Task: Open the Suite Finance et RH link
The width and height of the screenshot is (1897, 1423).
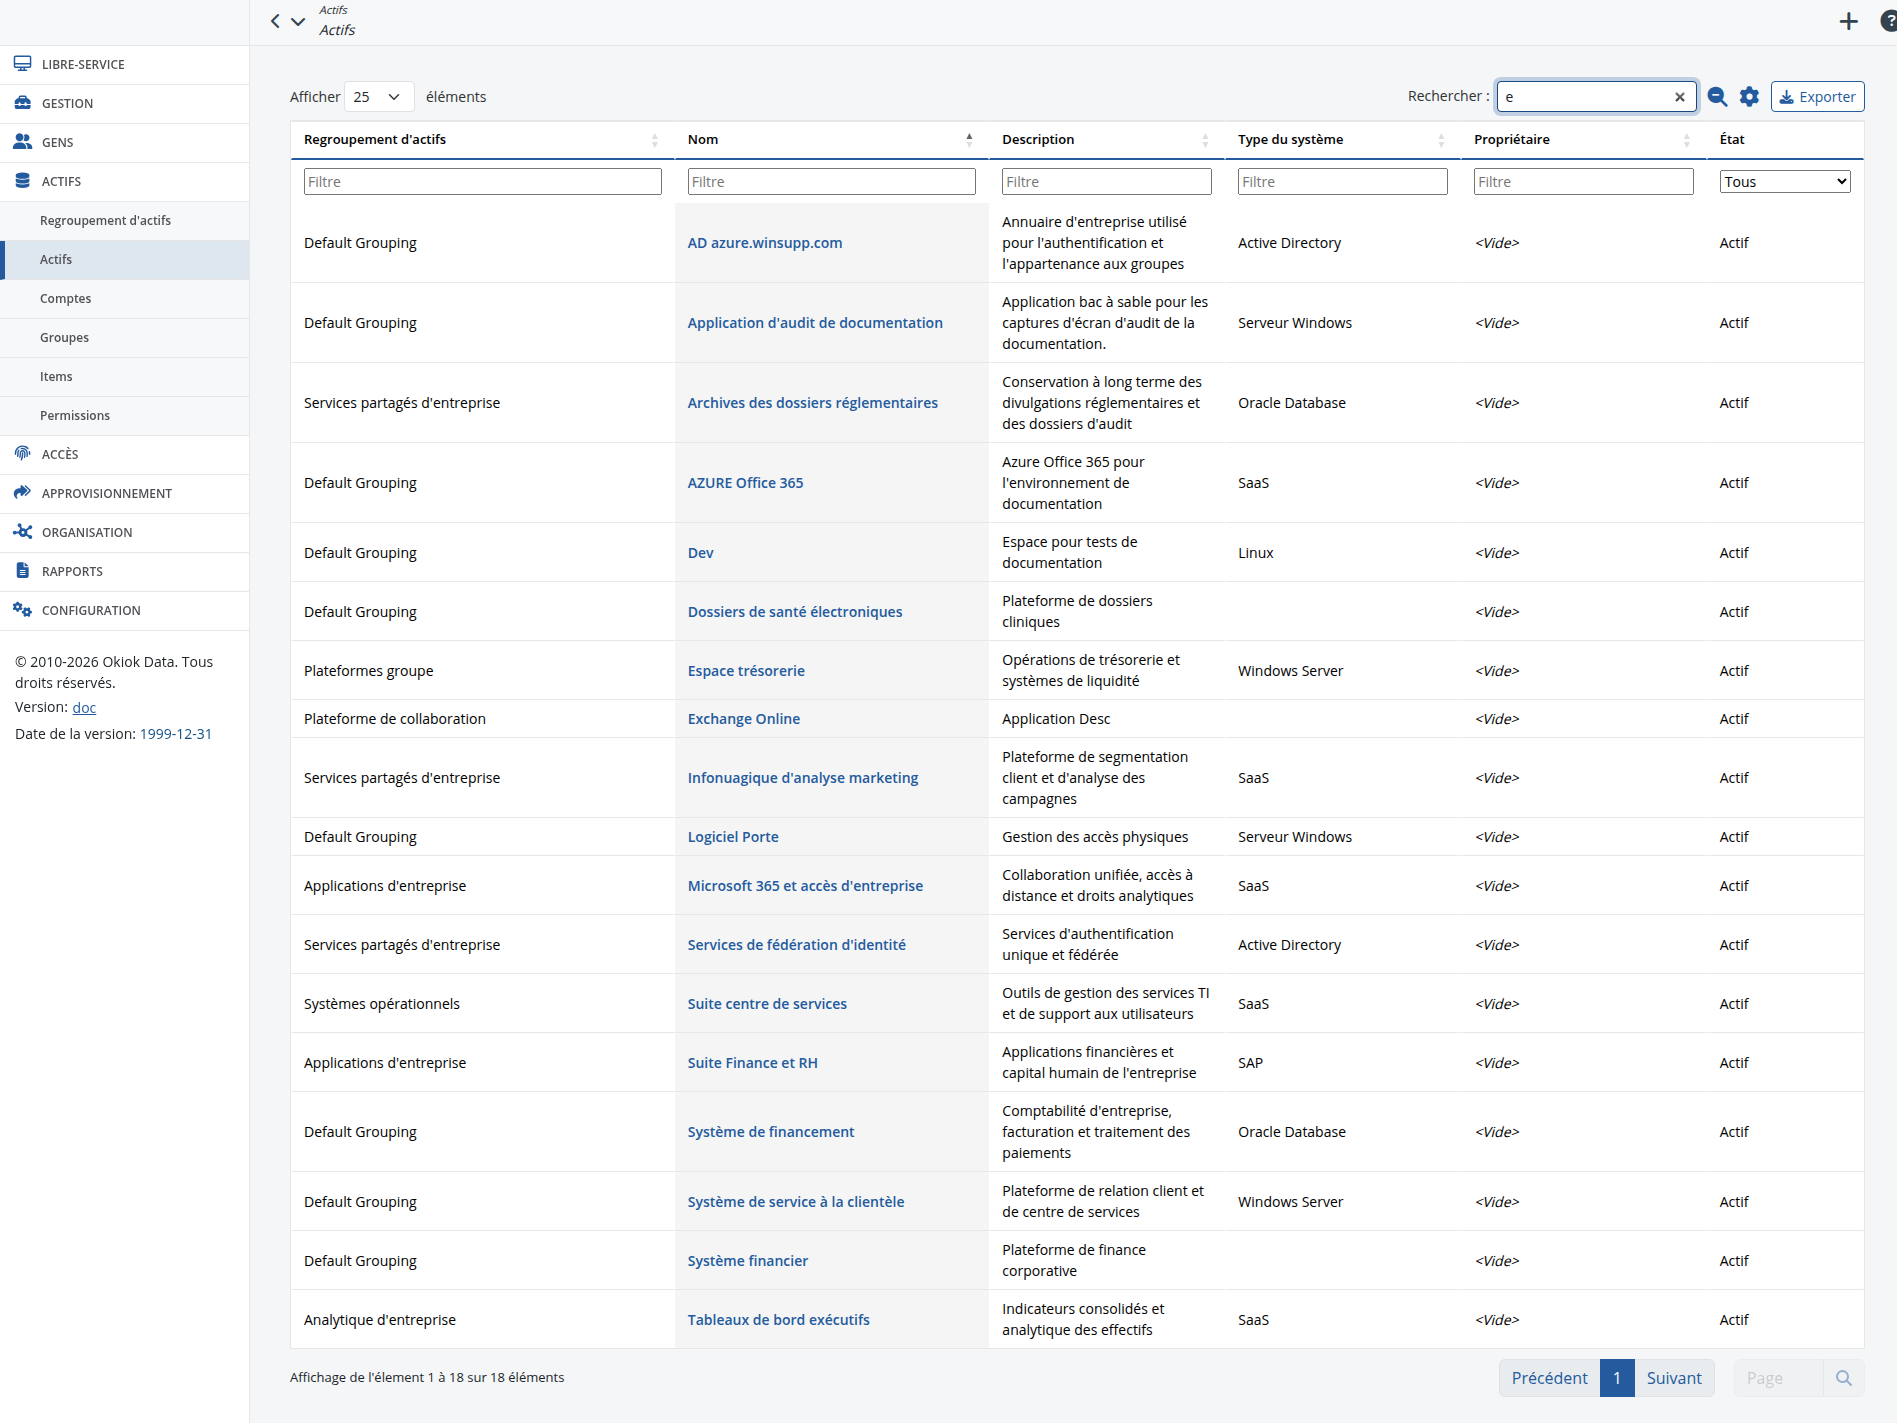Action: (x=753, y=1063)
